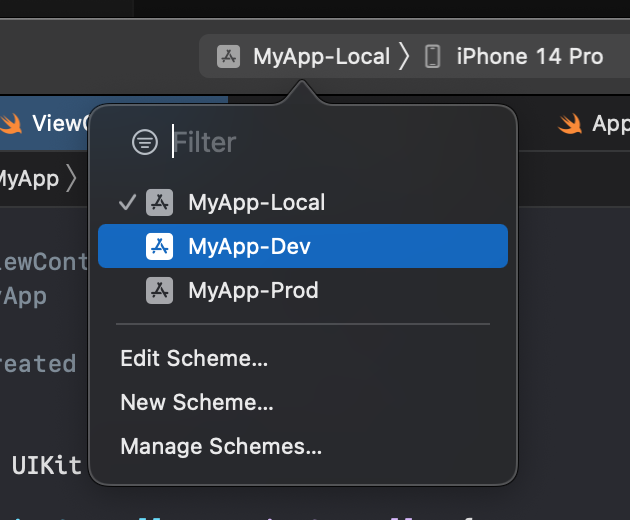Click the filter icon in the scheme popup
Image resolution: width=630 pixels, height=520 pixels.
coord(145,142)
